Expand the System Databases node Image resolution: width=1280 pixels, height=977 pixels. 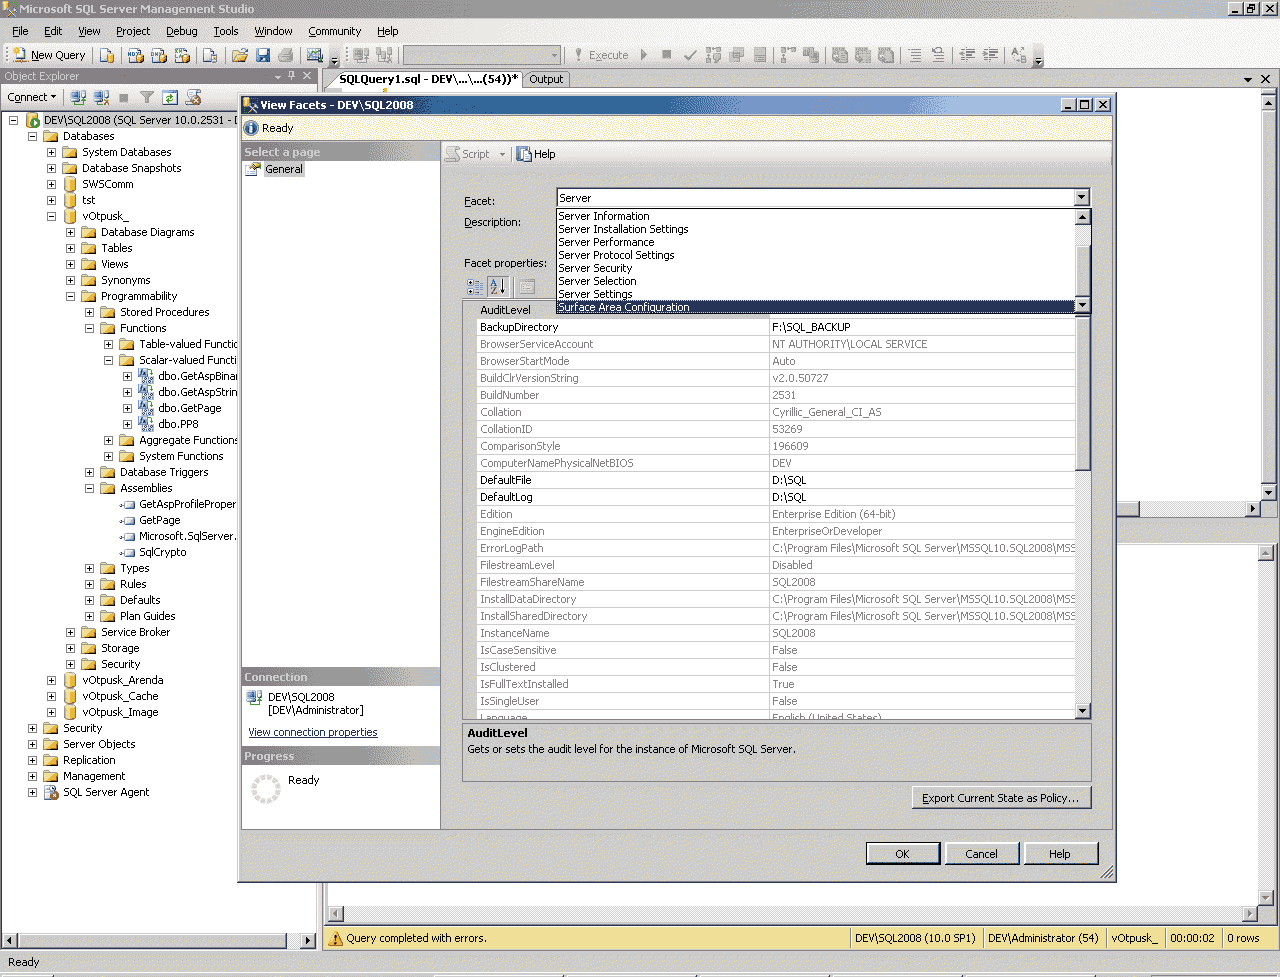click(x=51, y=152)
